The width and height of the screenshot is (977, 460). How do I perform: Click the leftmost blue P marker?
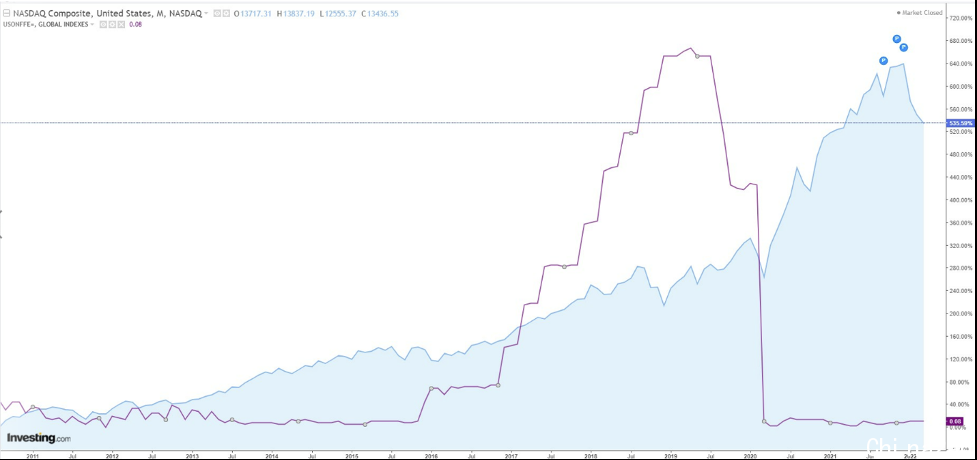(x=883, y=60)
